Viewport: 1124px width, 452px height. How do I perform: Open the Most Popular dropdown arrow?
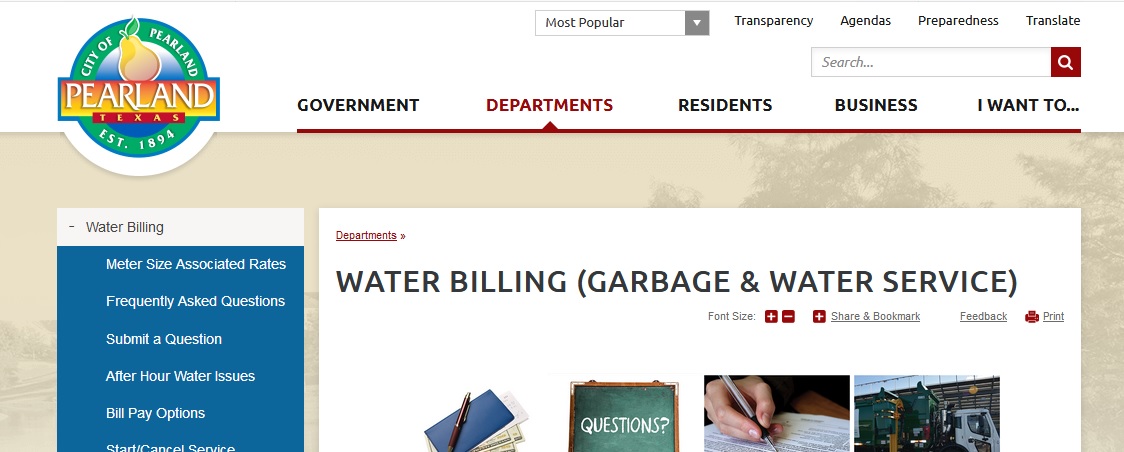pyautogui.click(x=697, y=23)
